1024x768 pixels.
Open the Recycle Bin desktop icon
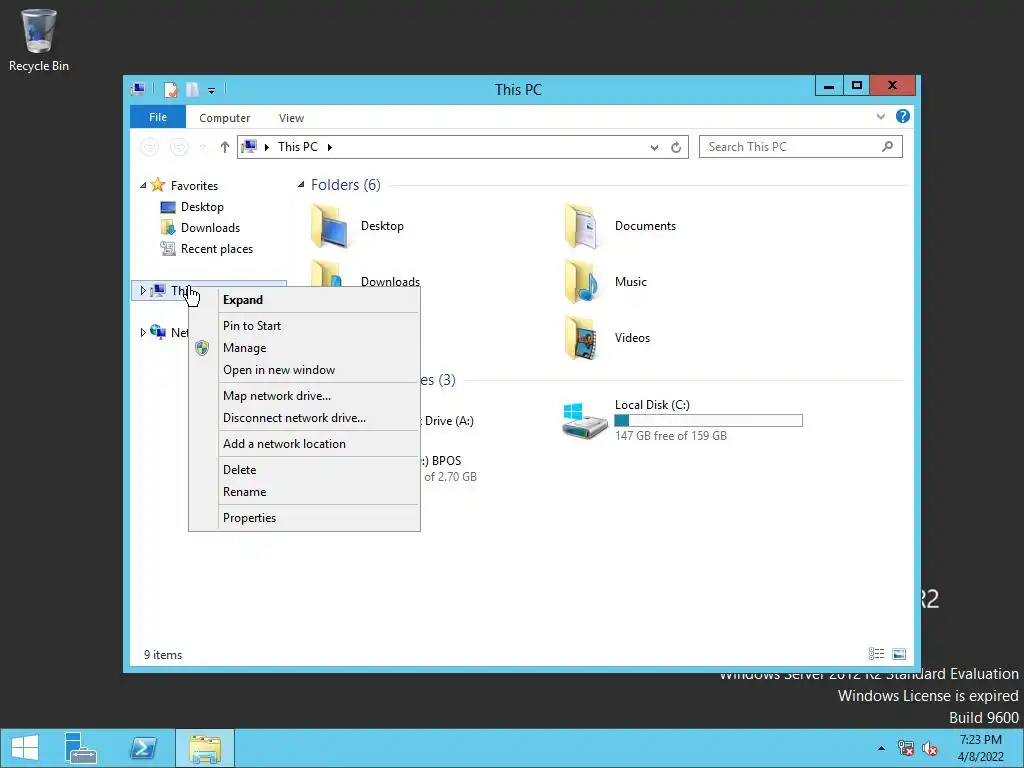coord(39,39)
